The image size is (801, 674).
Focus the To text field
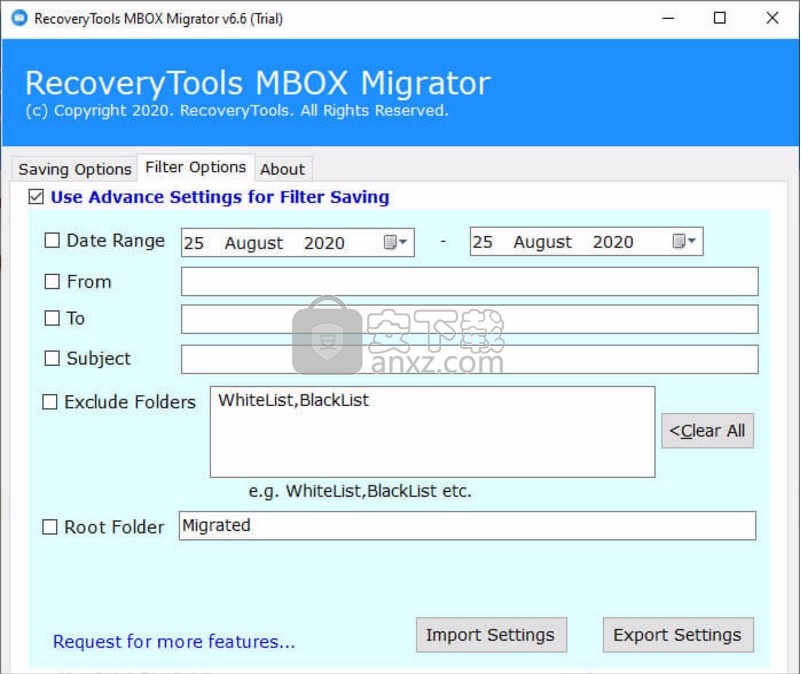pos(469,319)
